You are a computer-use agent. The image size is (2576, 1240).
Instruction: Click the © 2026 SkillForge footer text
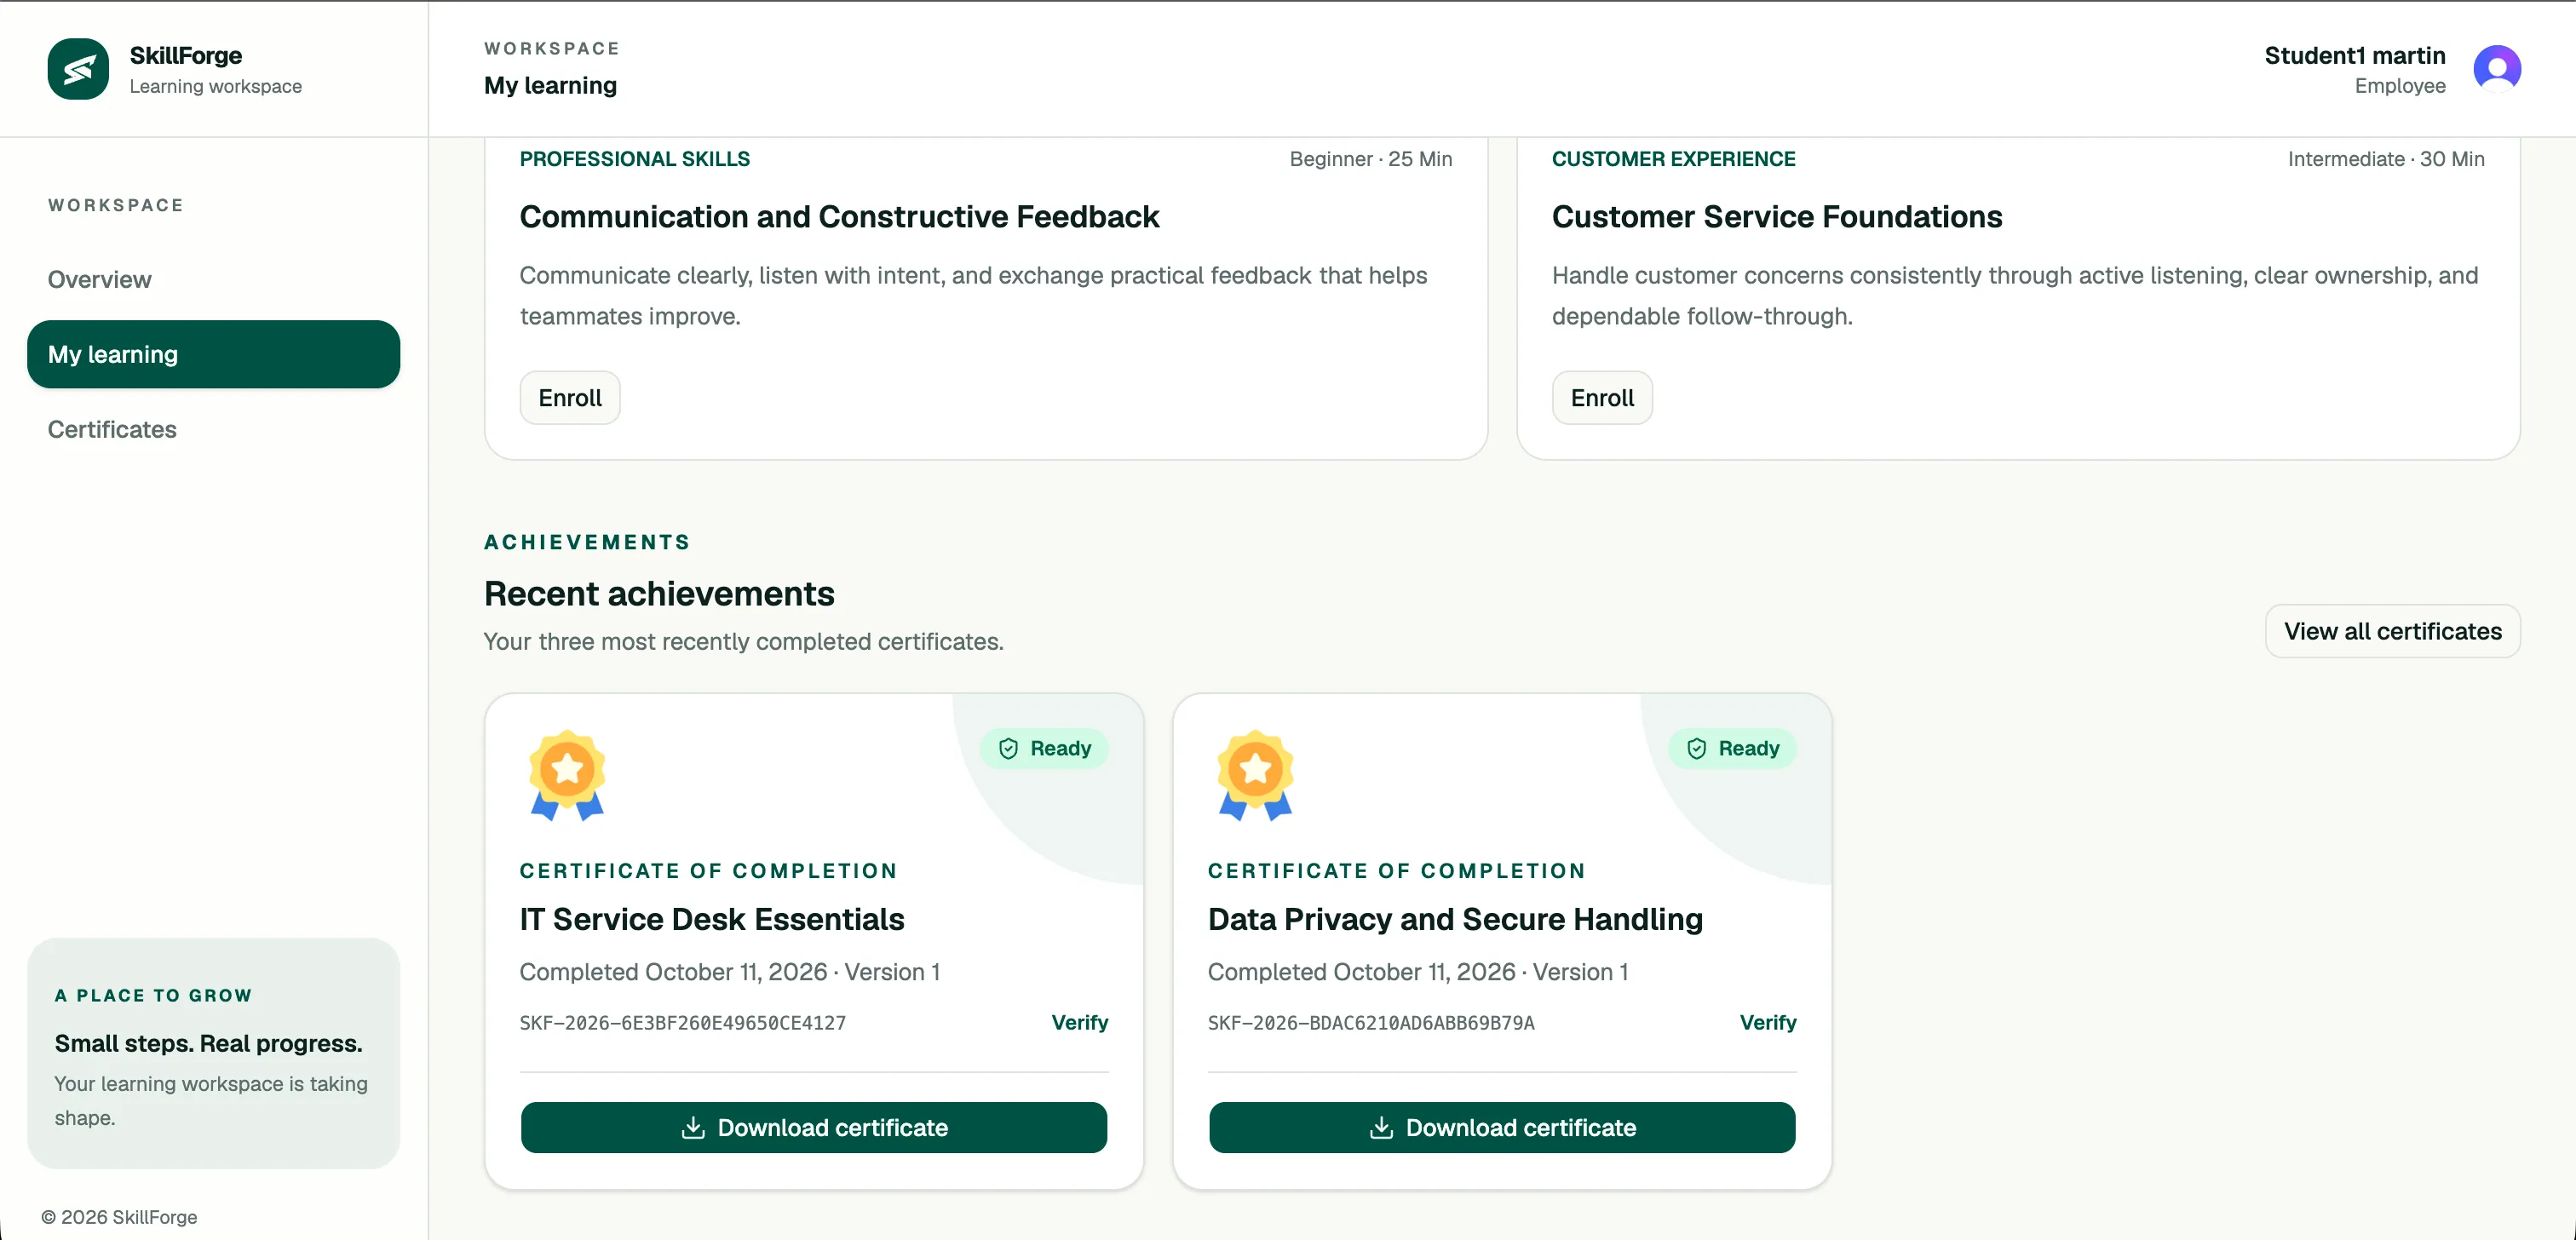point(119,1216)
